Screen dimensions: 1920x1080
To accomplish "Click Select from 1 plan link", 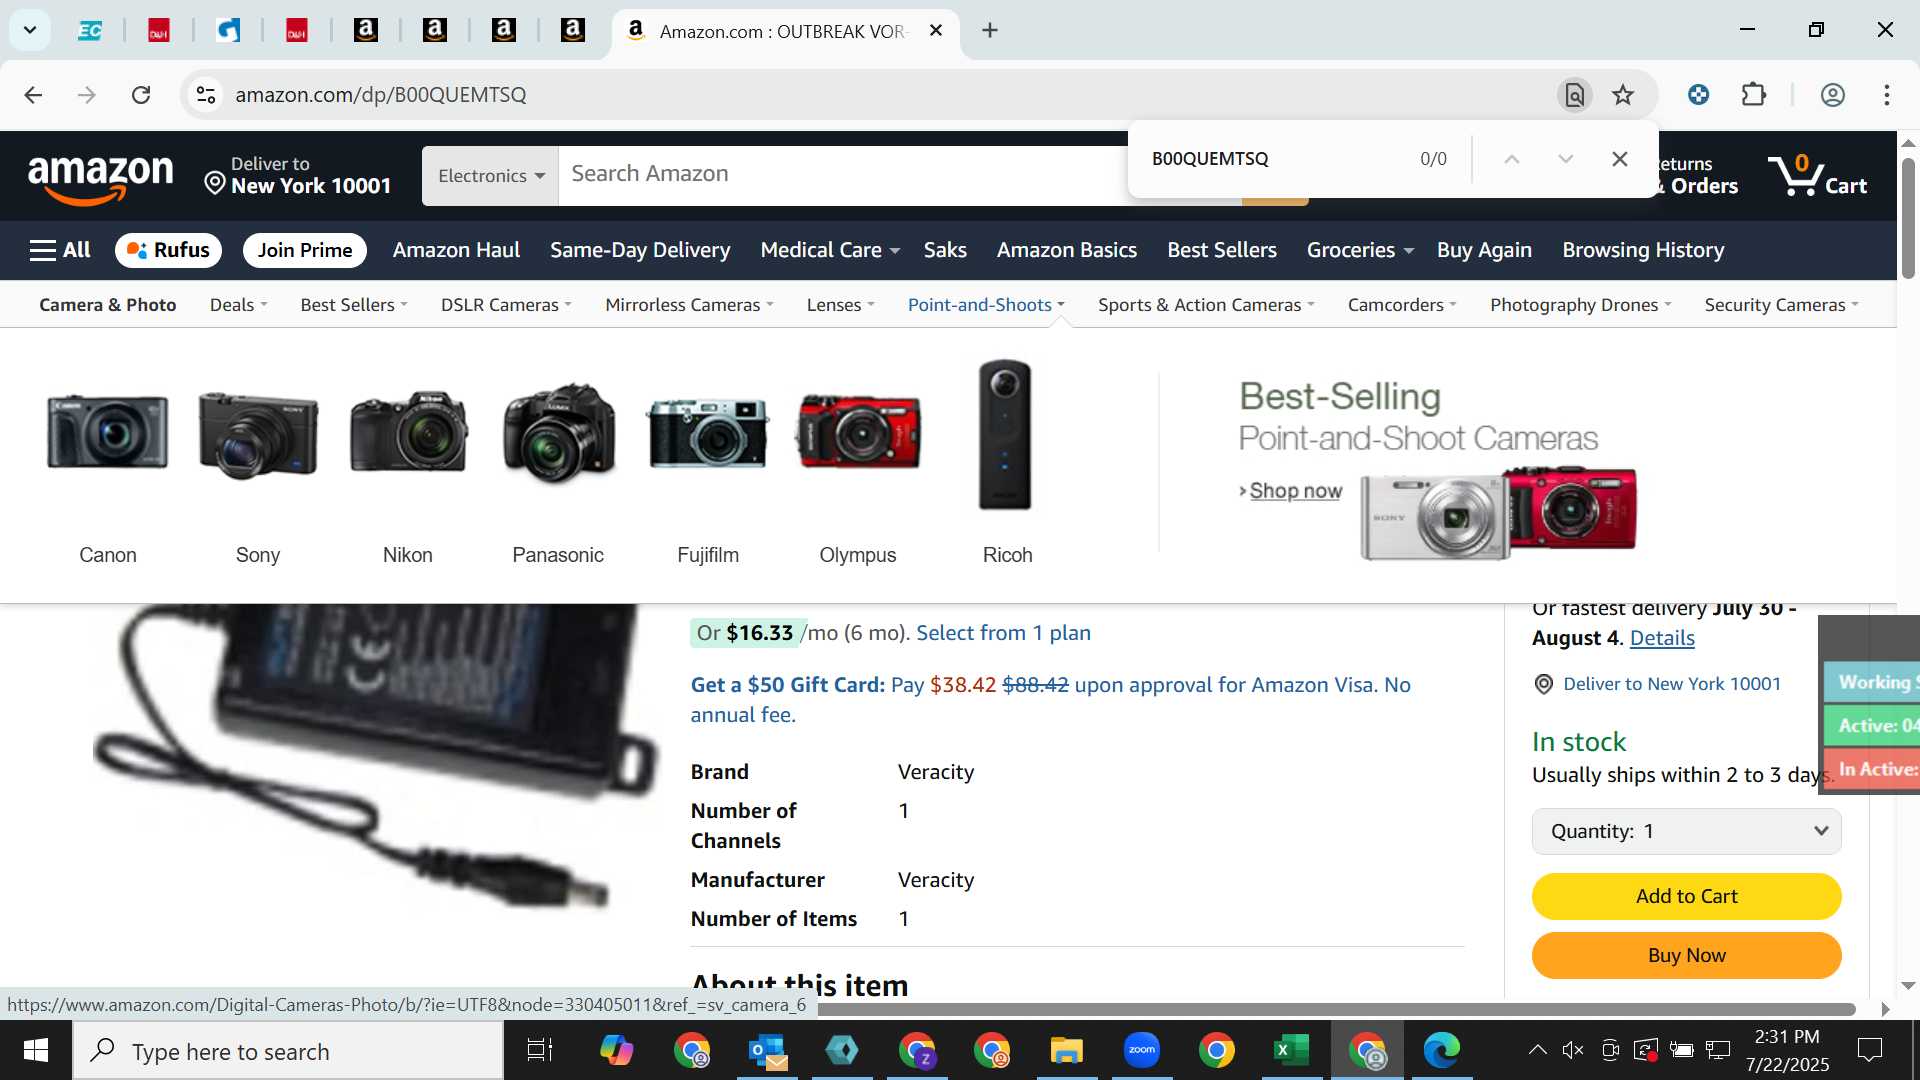I will [1003, 633].
